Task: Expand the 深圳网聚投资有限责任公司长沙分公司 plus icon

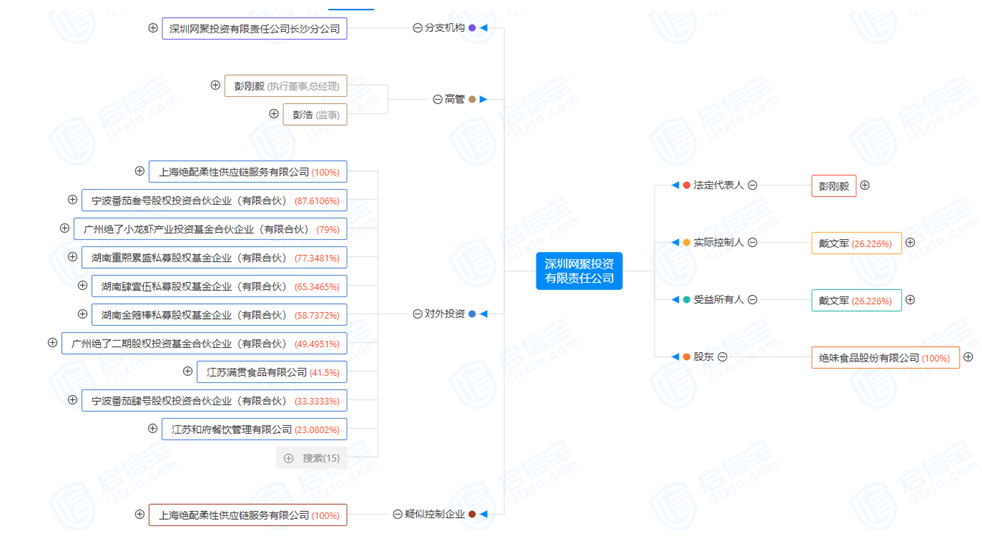Action: 153,28
